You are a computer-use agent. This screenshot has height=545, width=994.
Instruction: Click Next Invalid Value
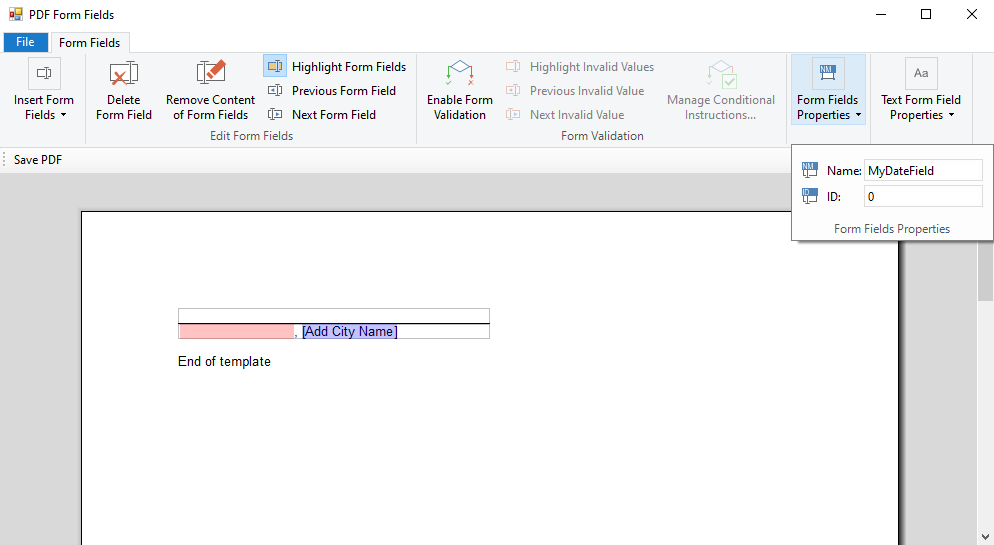565,115
